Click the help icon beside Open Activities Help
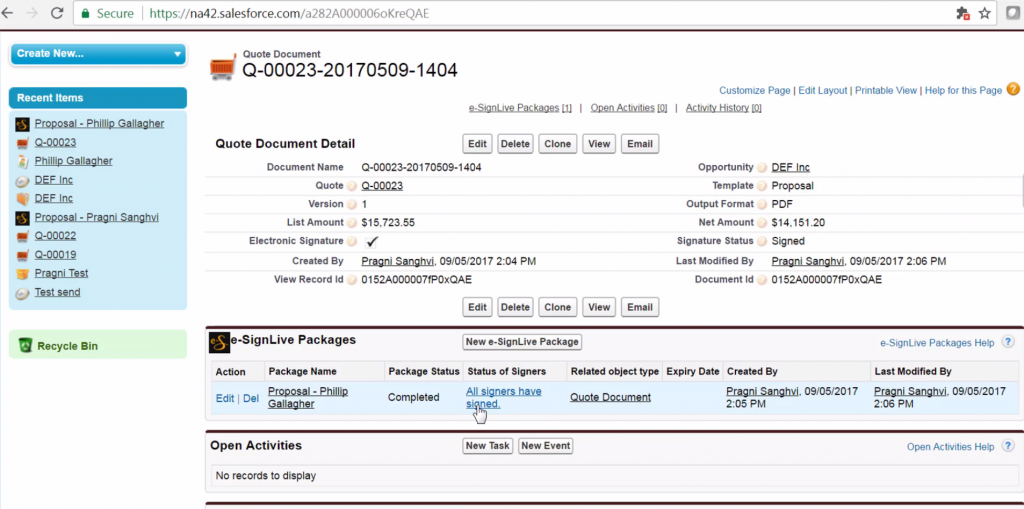 click(x=1008, y=446)
